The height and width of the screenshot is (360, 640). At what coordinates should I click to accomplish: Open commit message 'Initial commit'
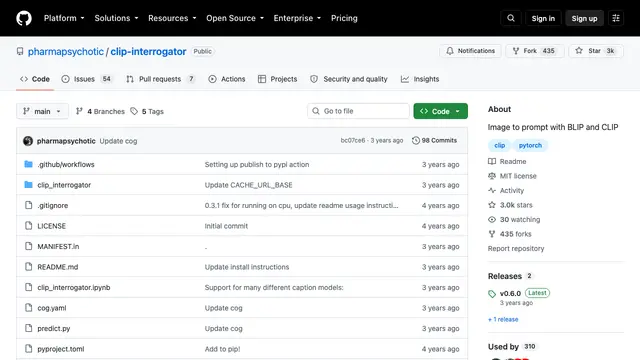tap(226, 226)
